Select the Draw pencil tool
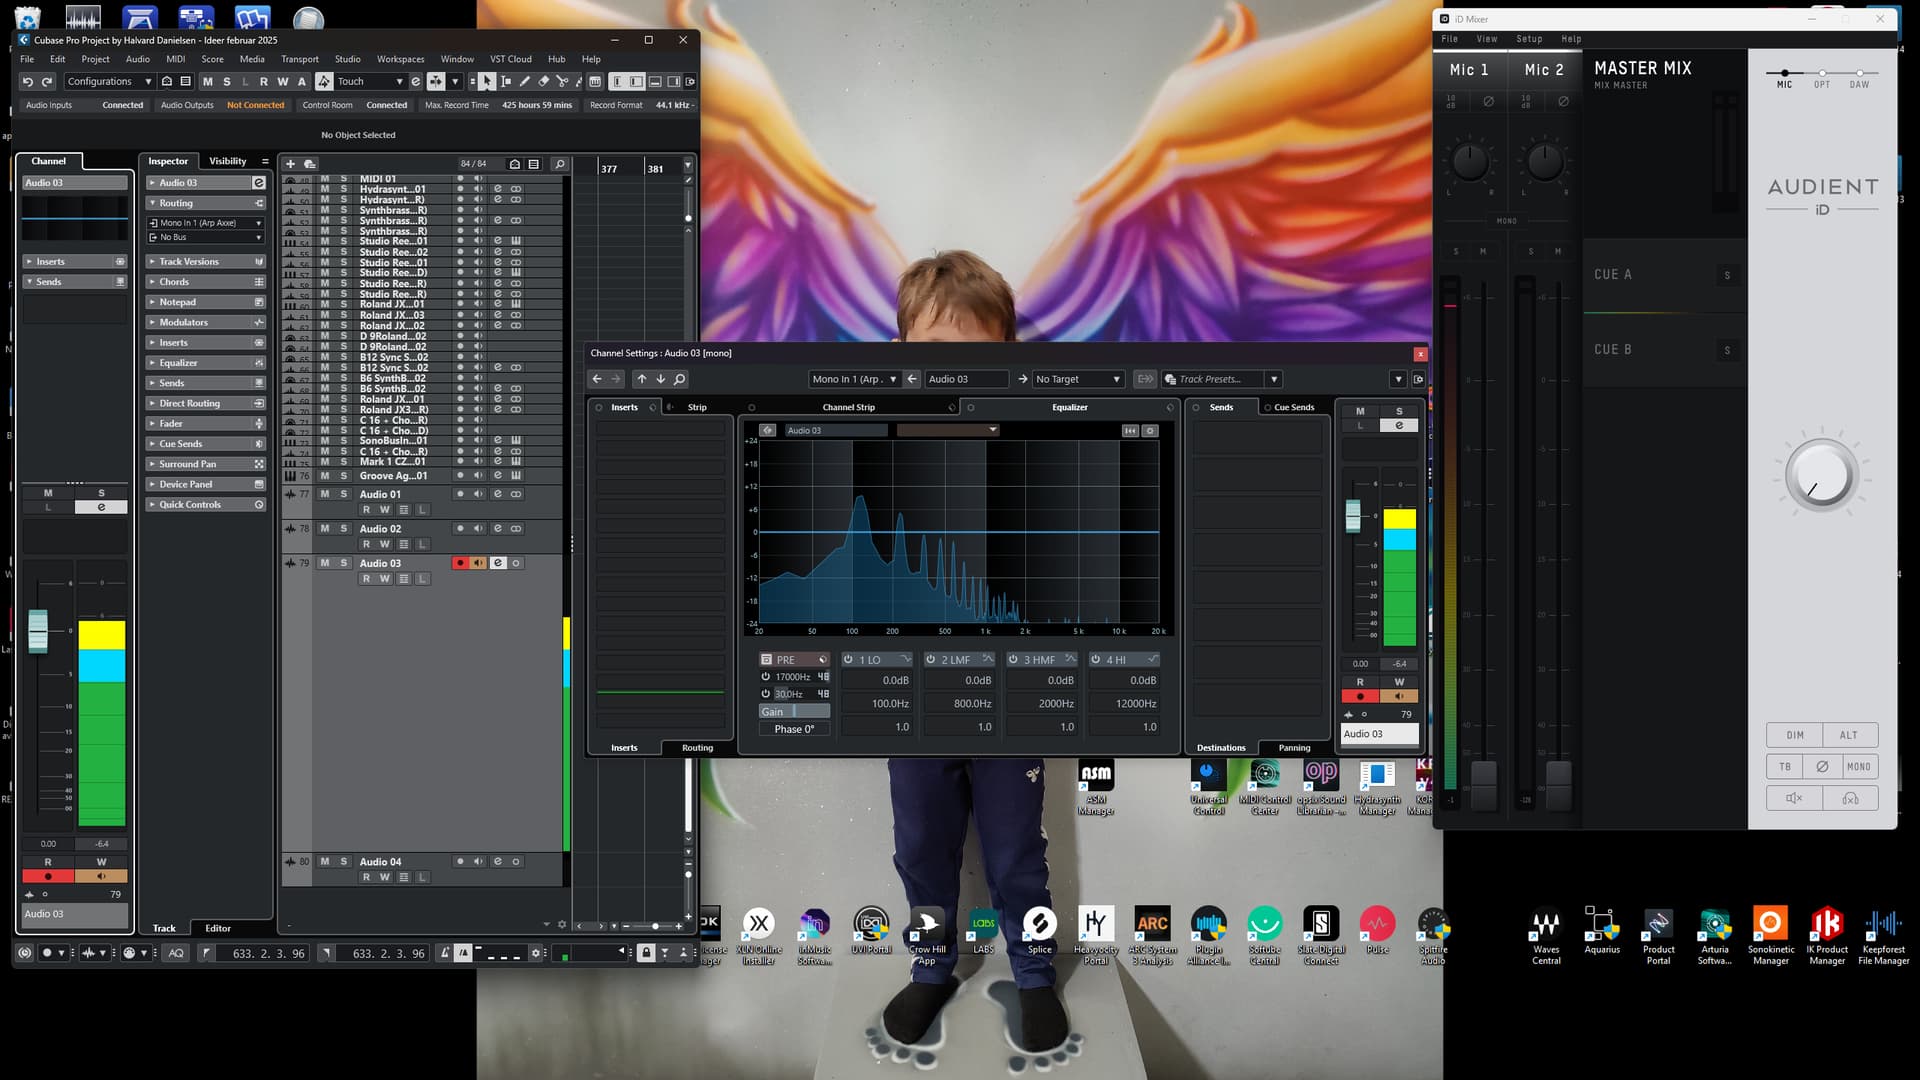Viewport: 1920px width, 1080px height. 525,81
